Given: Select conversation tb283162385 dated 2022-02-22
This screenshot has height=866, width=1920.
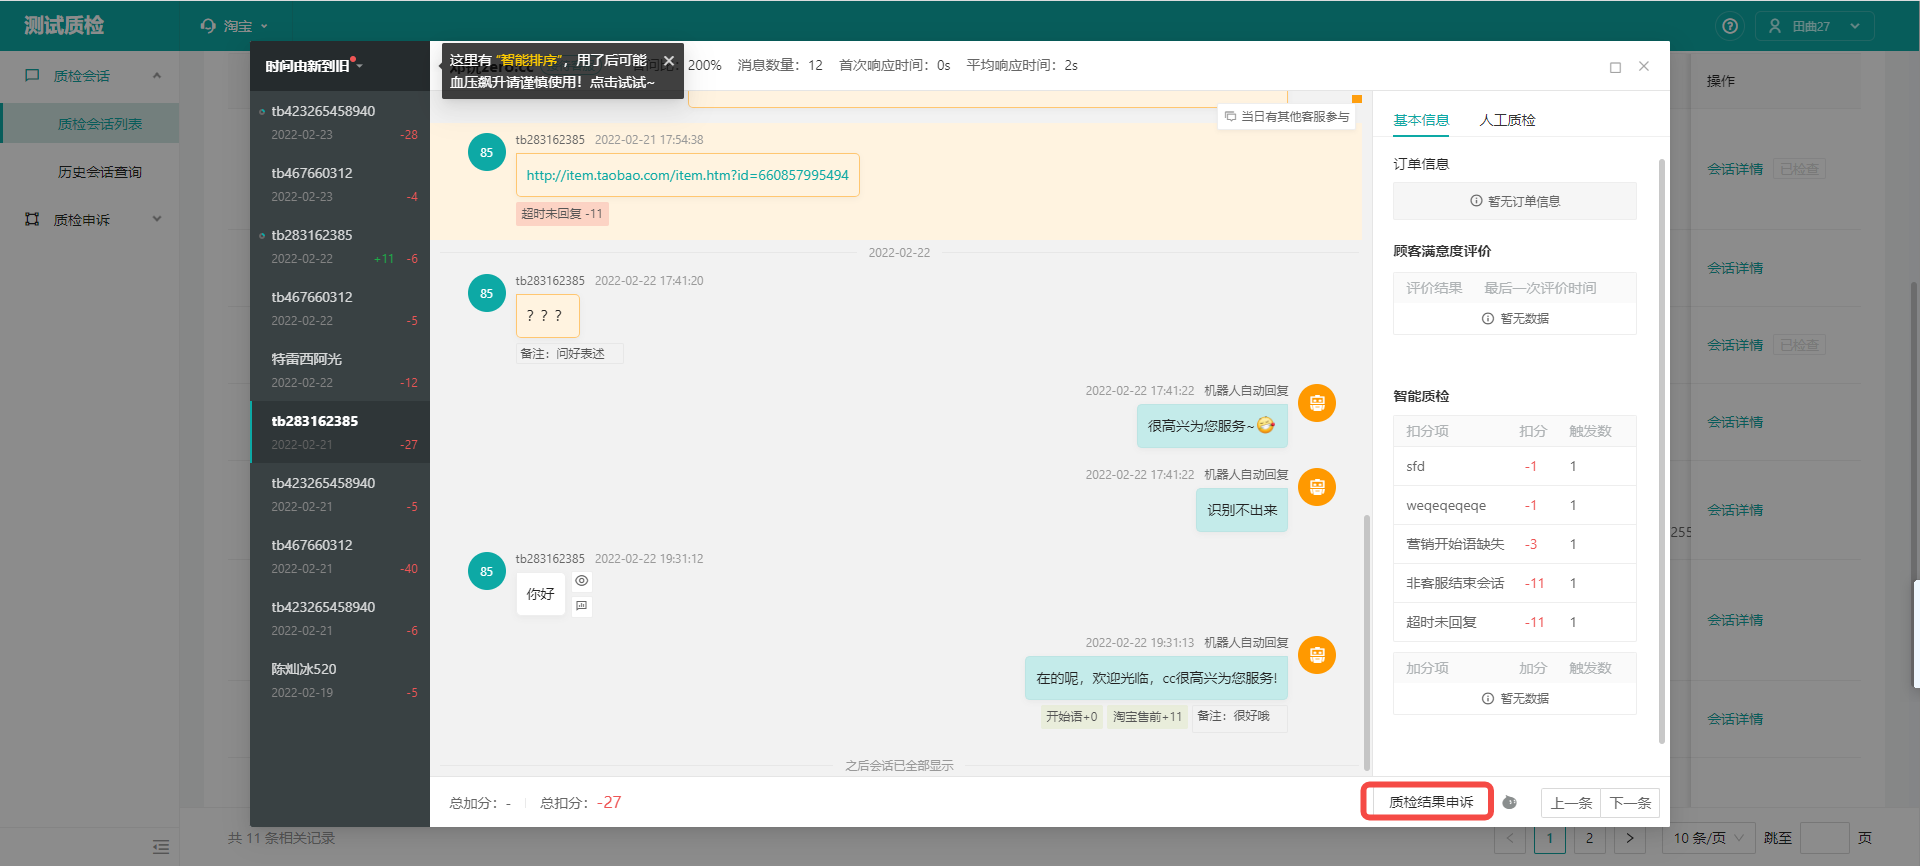Looking at the screenshot, I should click(x=340, y=246).
